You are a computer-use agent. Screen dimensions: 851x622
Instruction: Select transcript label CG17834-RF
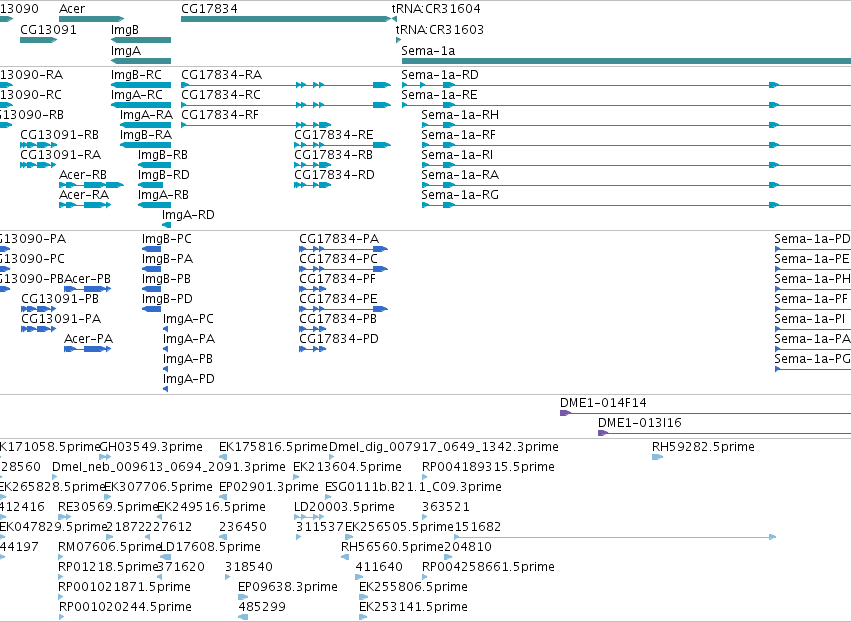tap(220, 115)
